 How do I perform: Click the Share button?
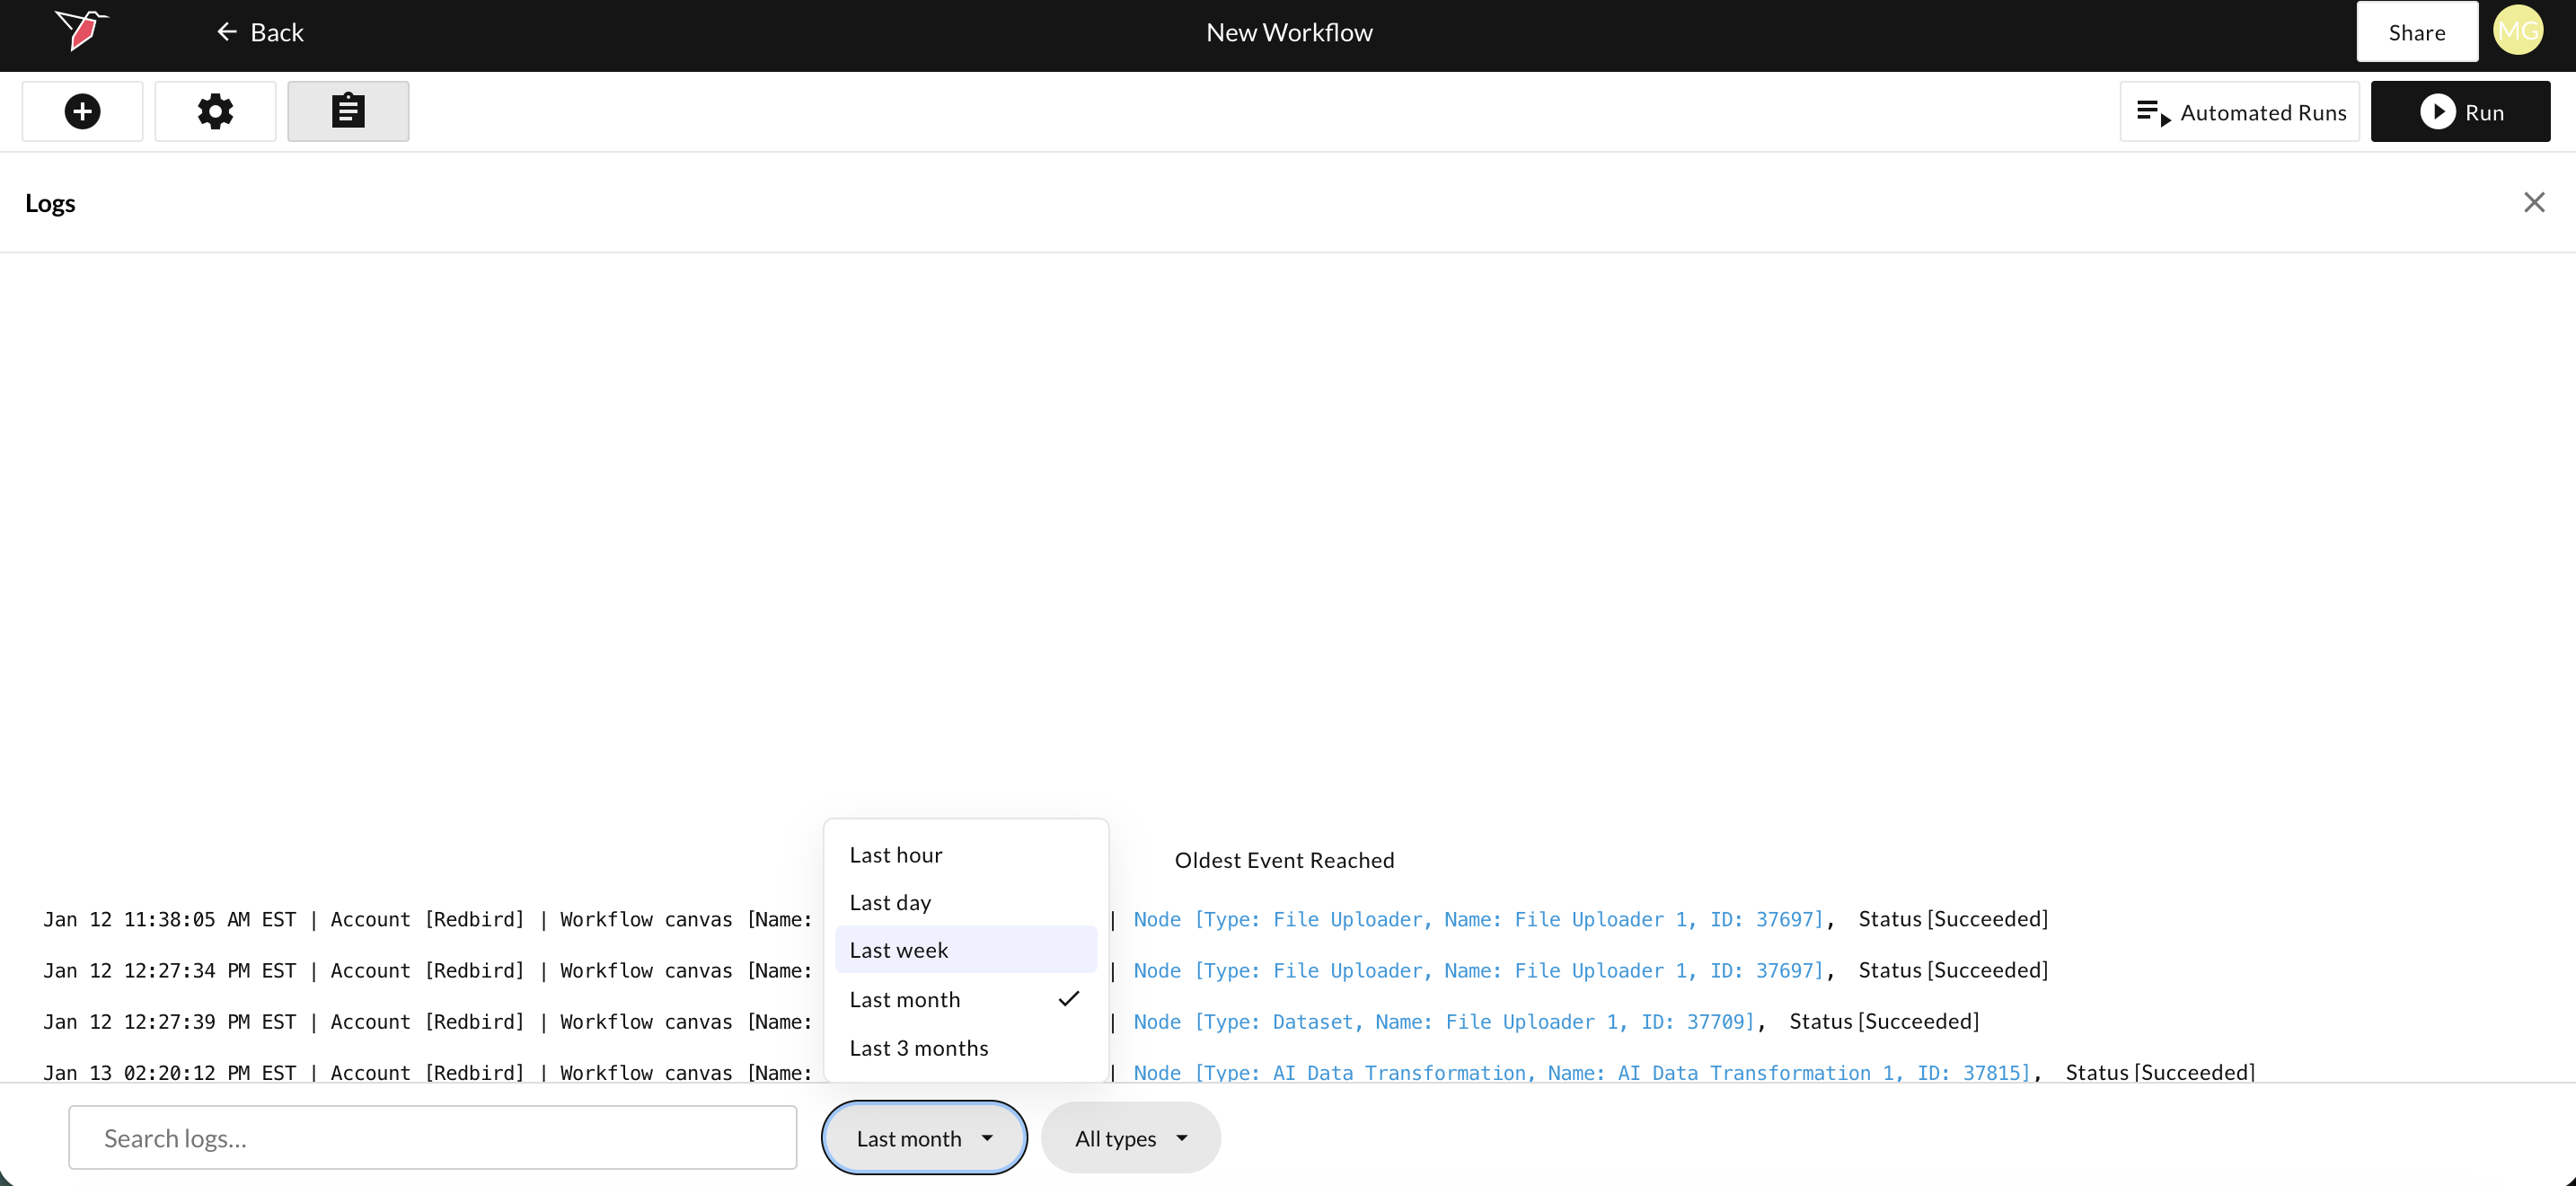(2416, 32)
